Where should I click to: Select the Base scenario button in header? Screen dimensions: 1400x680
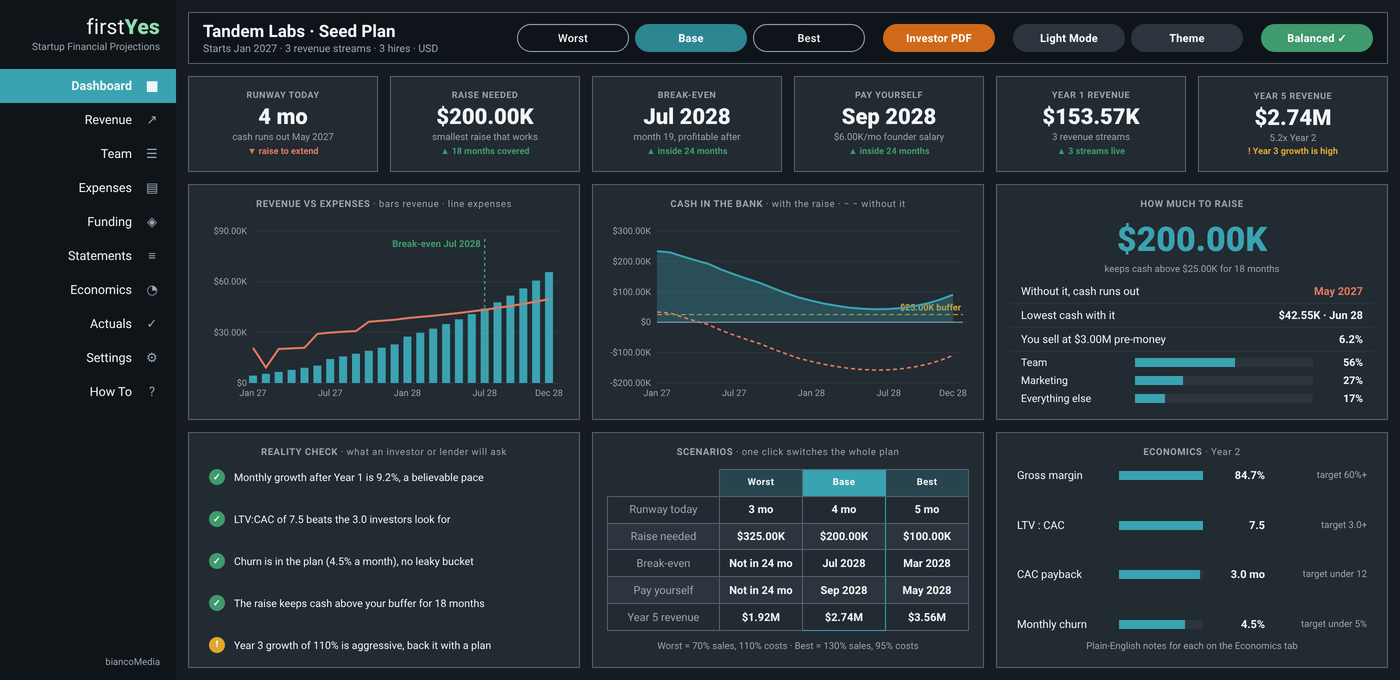click(691, 38)
